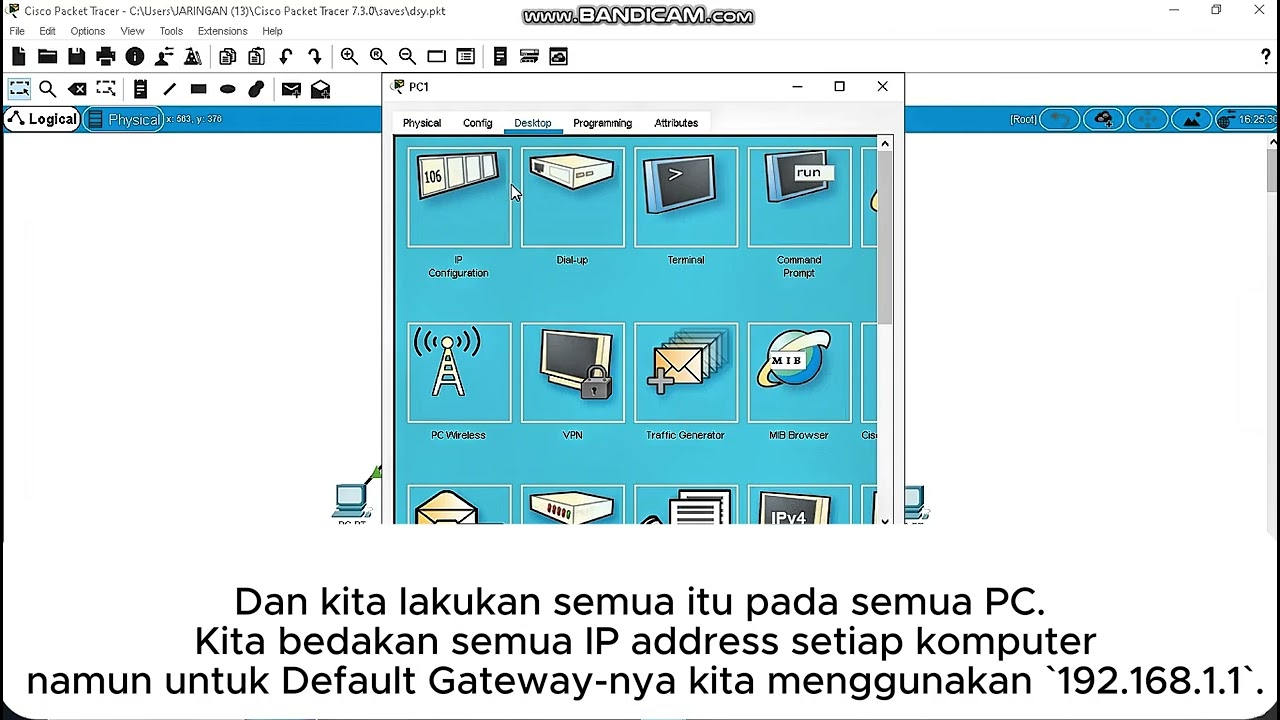Open the Attributes tab of PC1
Screen dimensions: 1280x720
[x=677, y=123]
